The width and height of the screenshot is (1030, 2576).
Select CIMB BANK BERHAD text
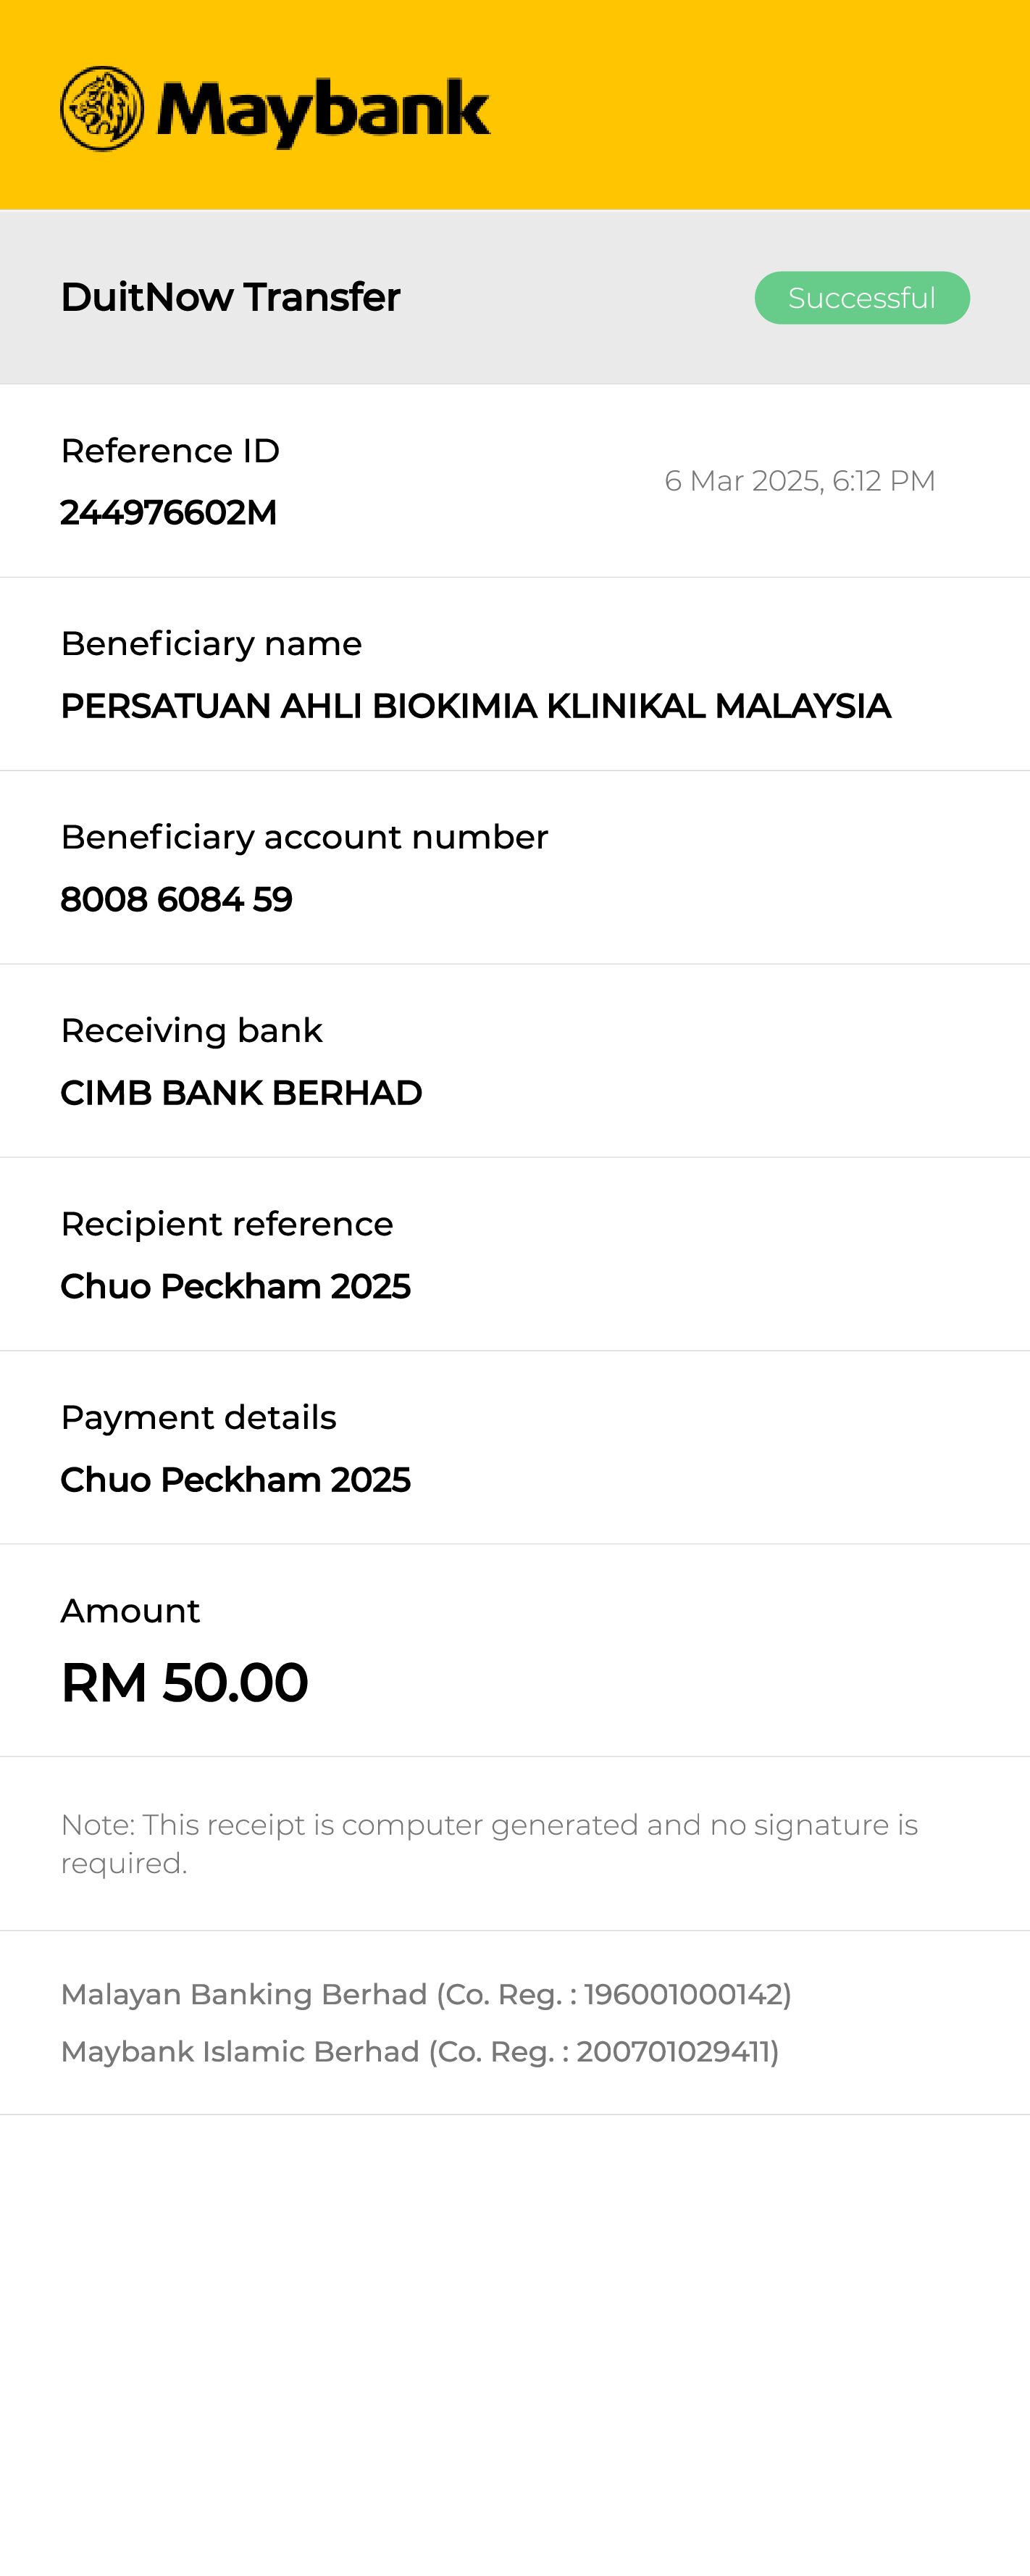click(x=241, y=1093)
